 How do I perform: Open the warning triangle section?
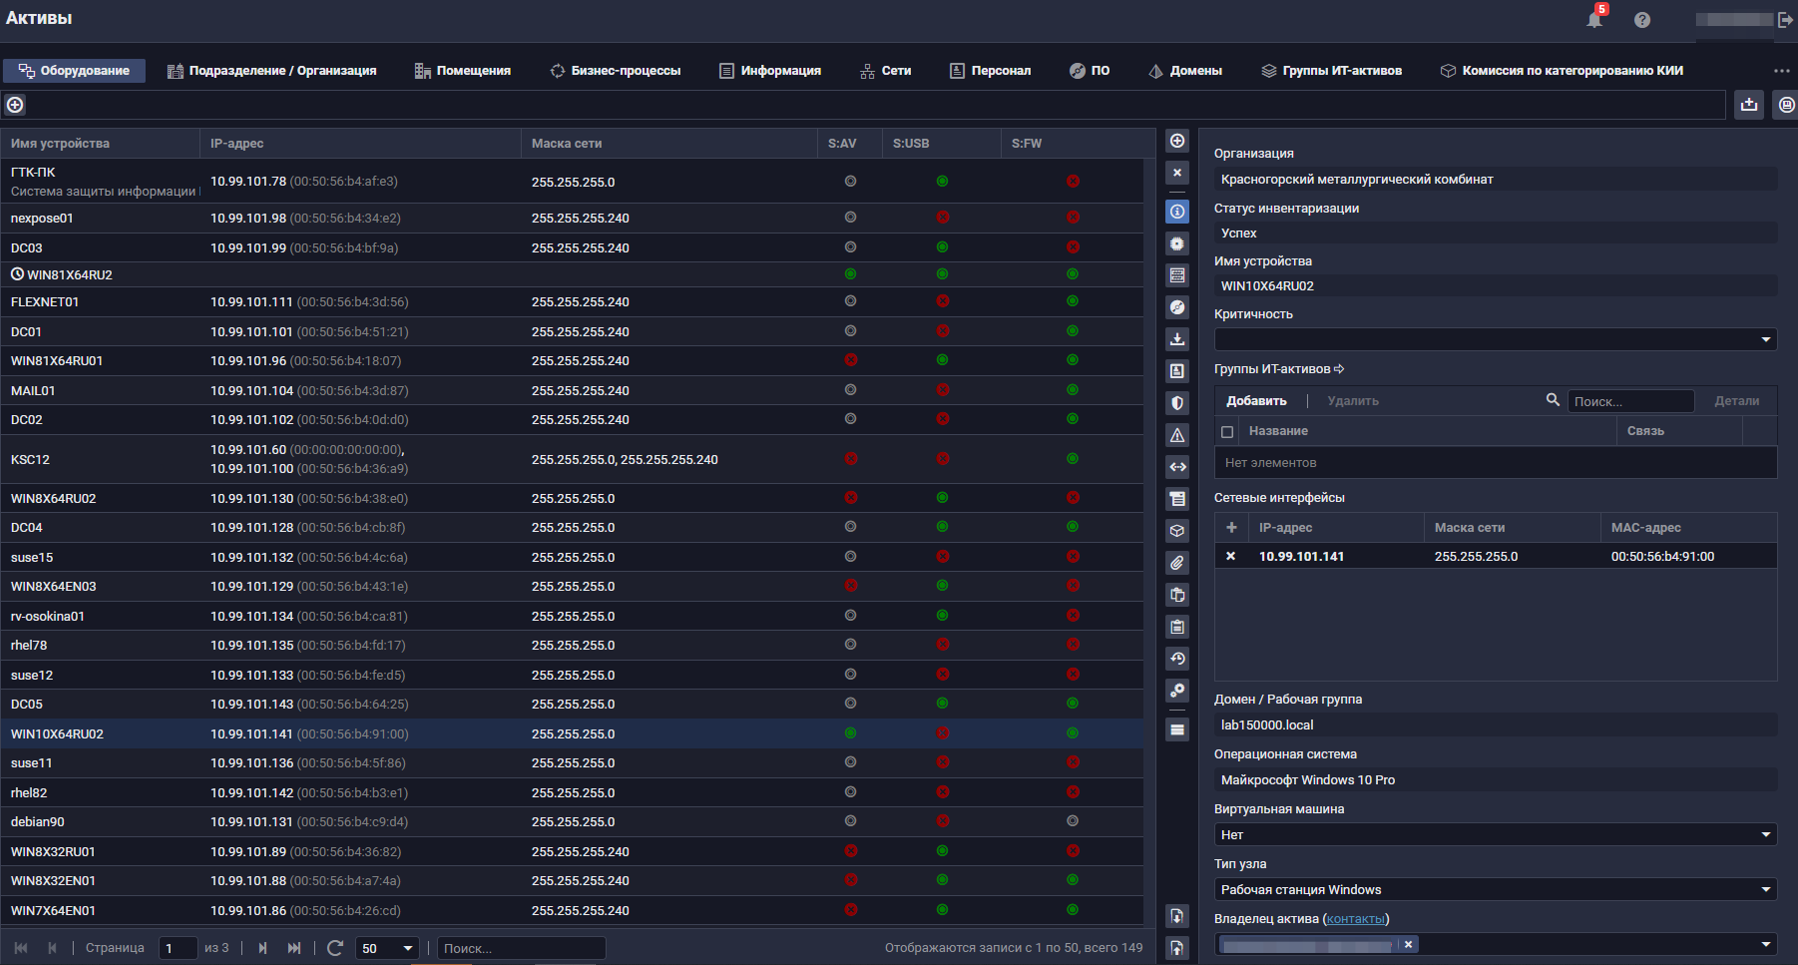1177,435
